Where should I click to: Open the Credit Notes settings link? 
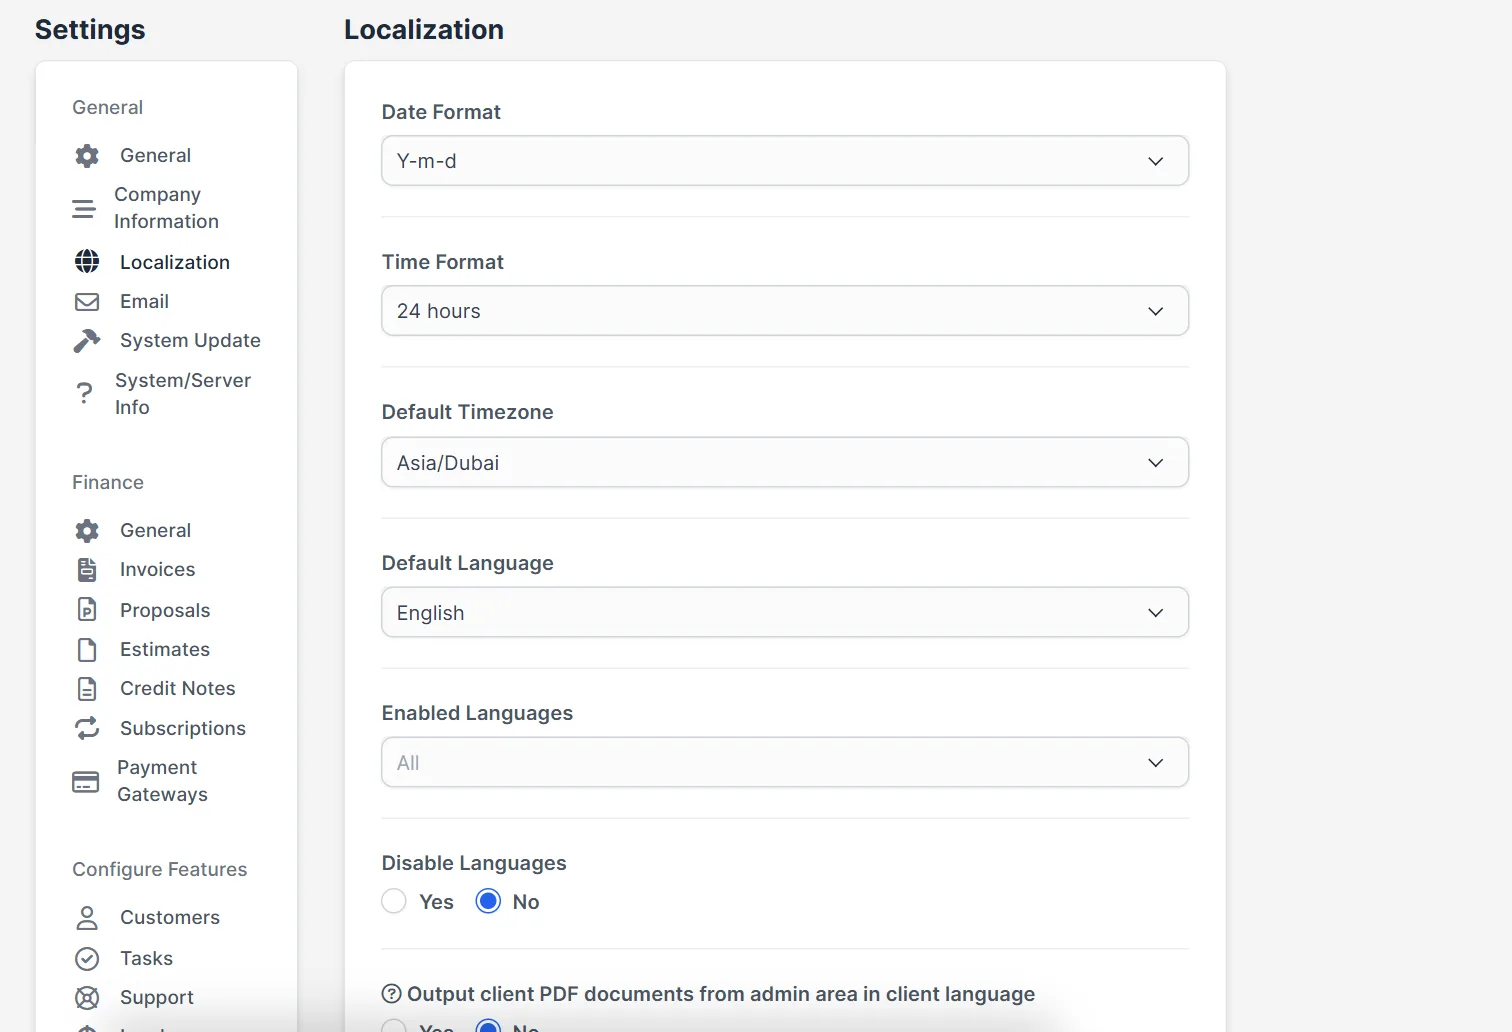pos(178,688)
